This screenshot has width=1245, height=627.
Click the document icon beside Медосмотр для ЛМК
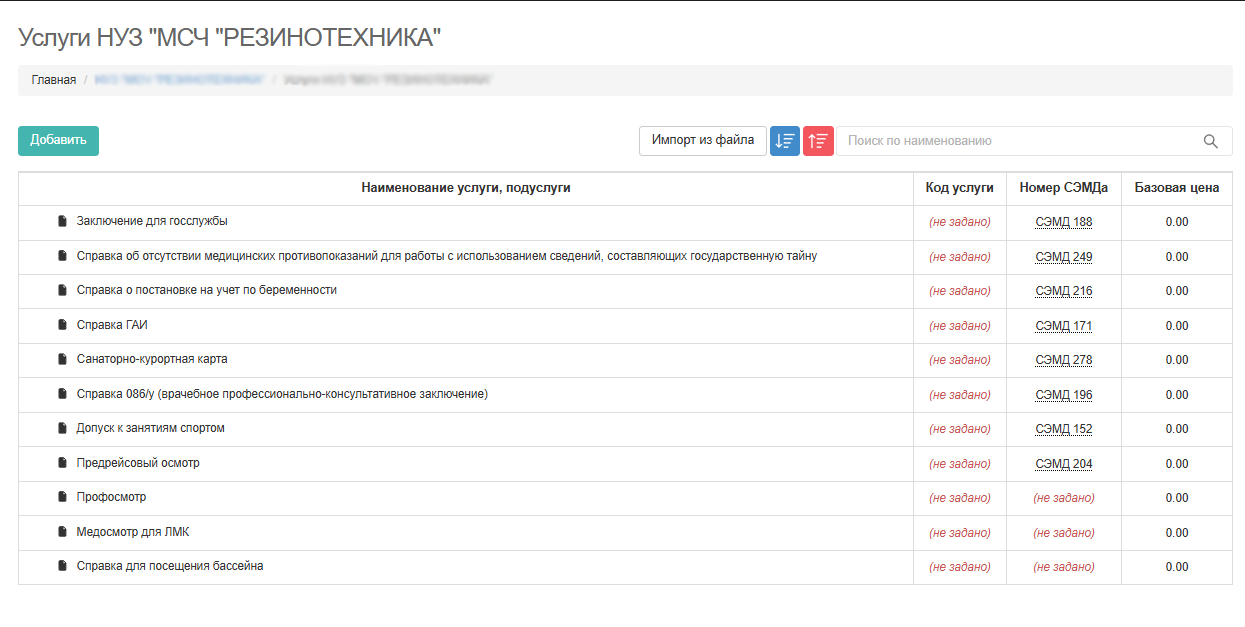pos(63,532)
